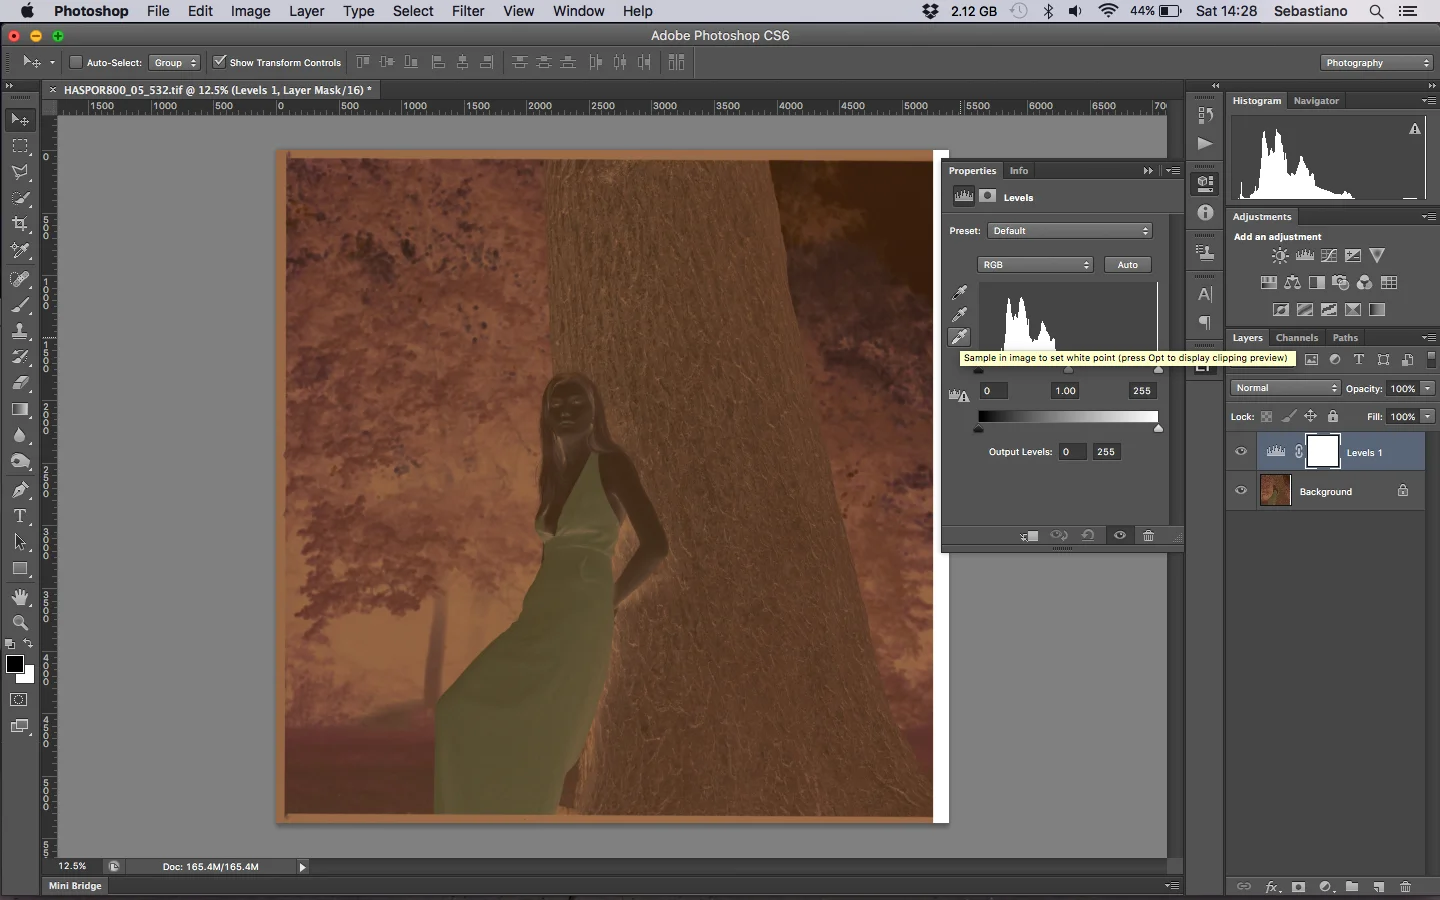
Task: Open the Auto-Select Group dropdown
Action: tap(174, 62)
